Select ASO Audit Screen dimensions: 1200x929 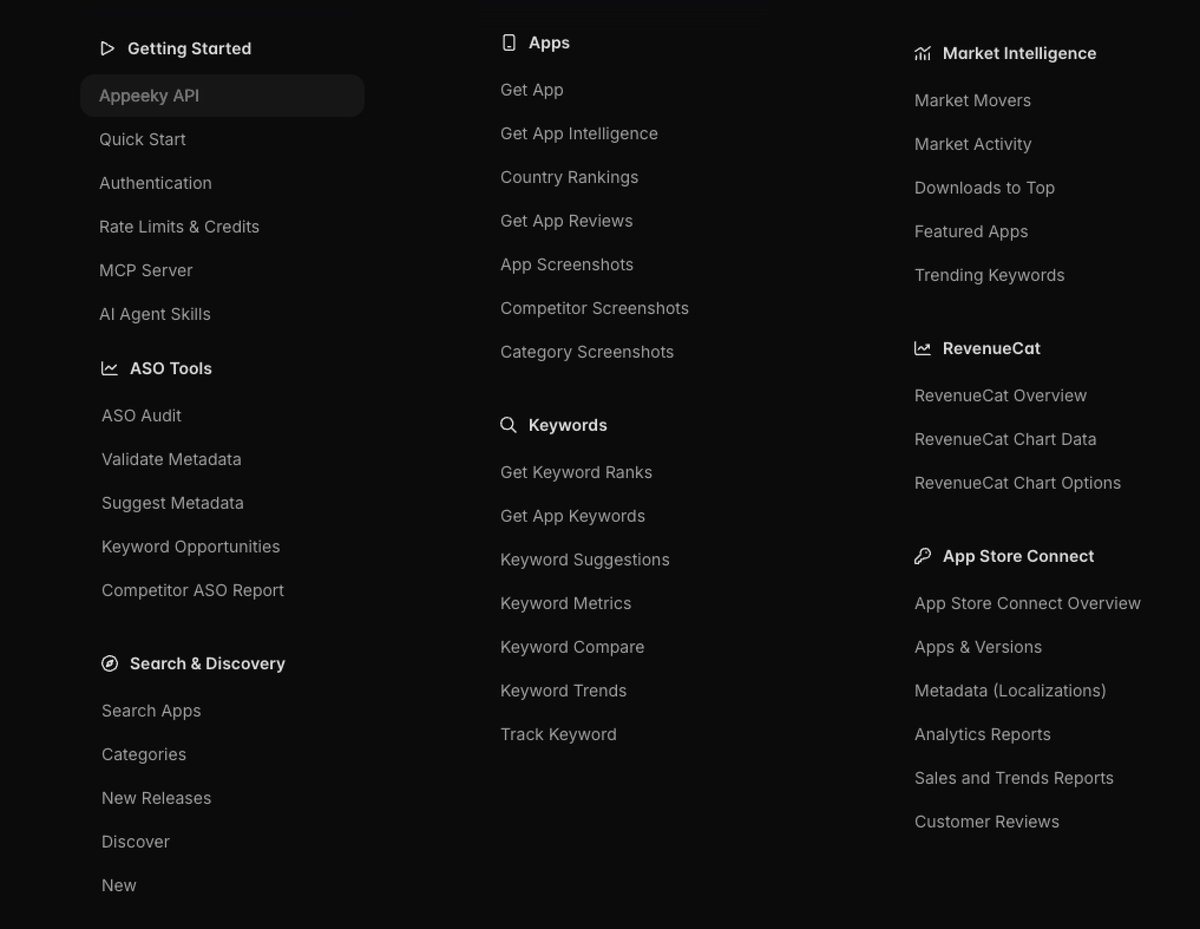[x=141, y=416]
